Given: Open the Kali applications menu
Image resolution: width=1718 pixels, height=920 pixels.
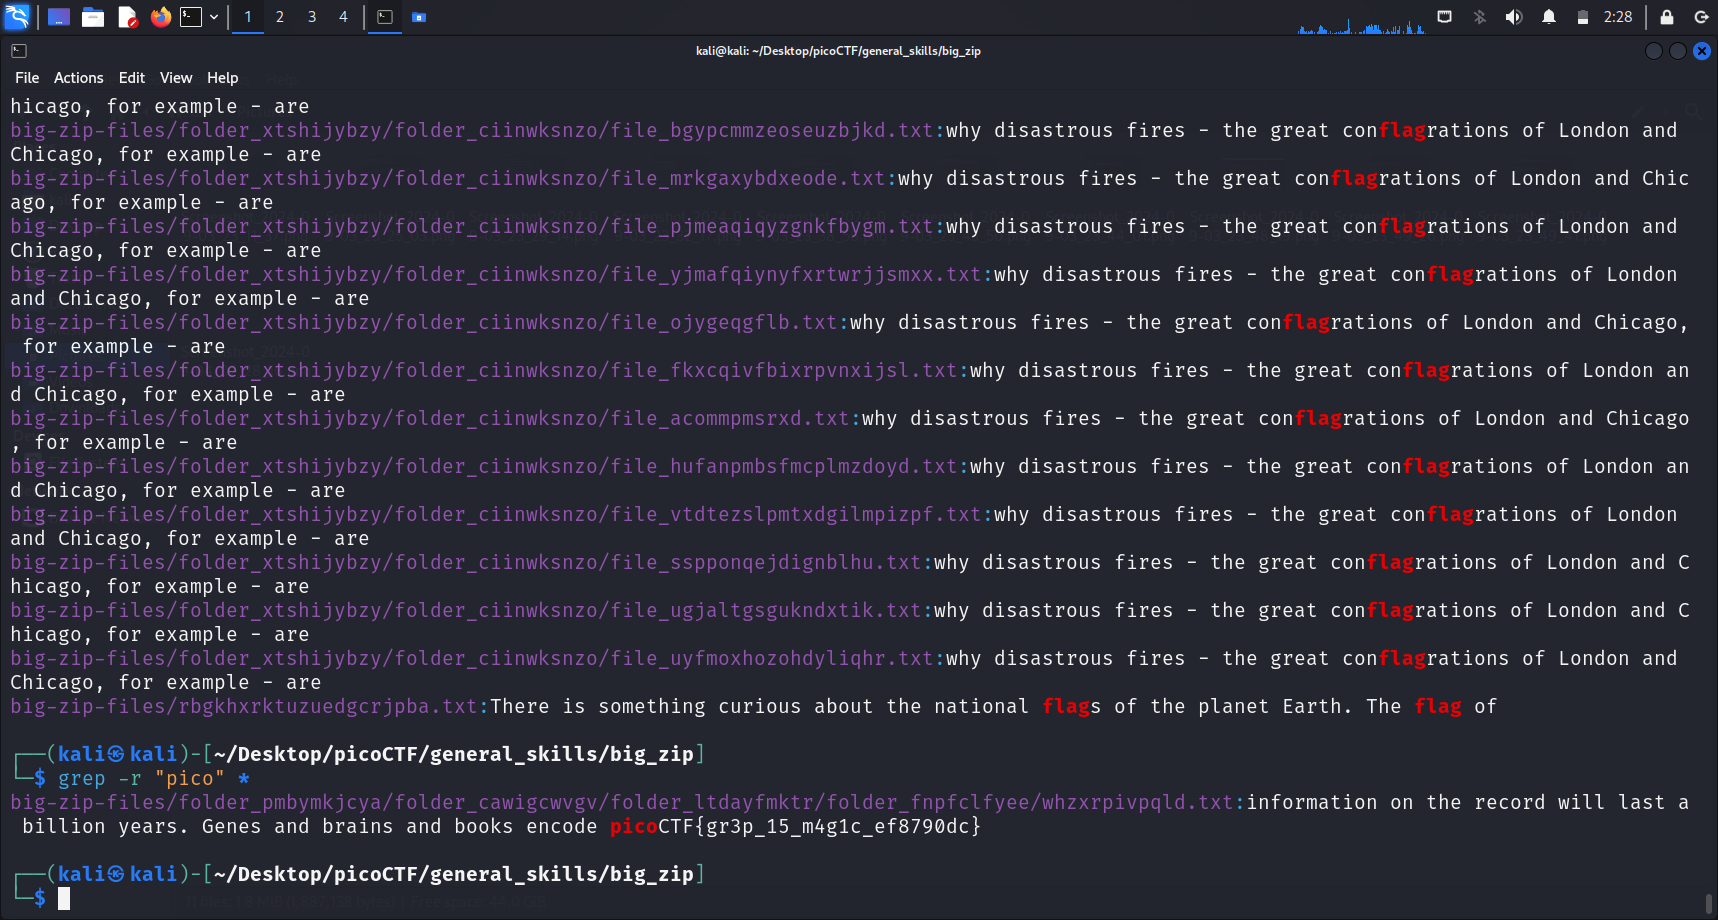Looking at the screenshot, I should pos(17,17).
